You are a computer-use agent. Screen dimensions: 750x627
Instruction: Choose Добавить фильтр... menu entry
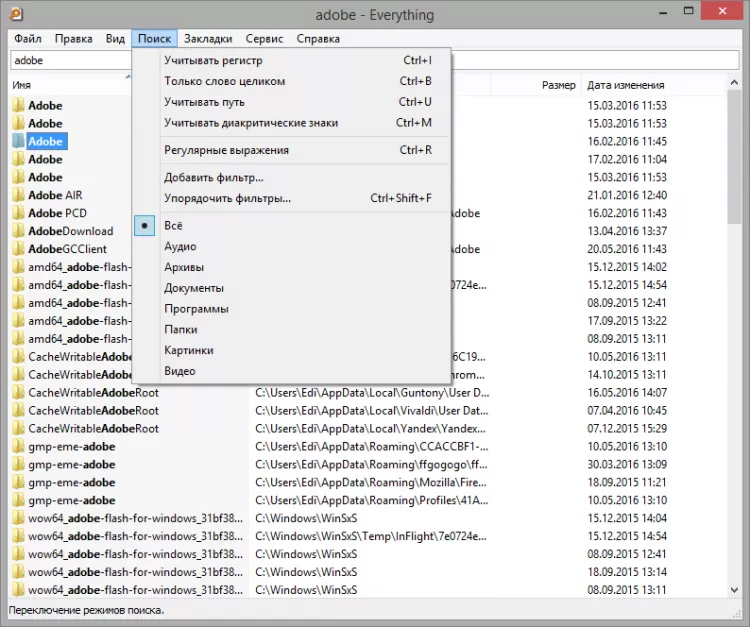coord(292,177)
